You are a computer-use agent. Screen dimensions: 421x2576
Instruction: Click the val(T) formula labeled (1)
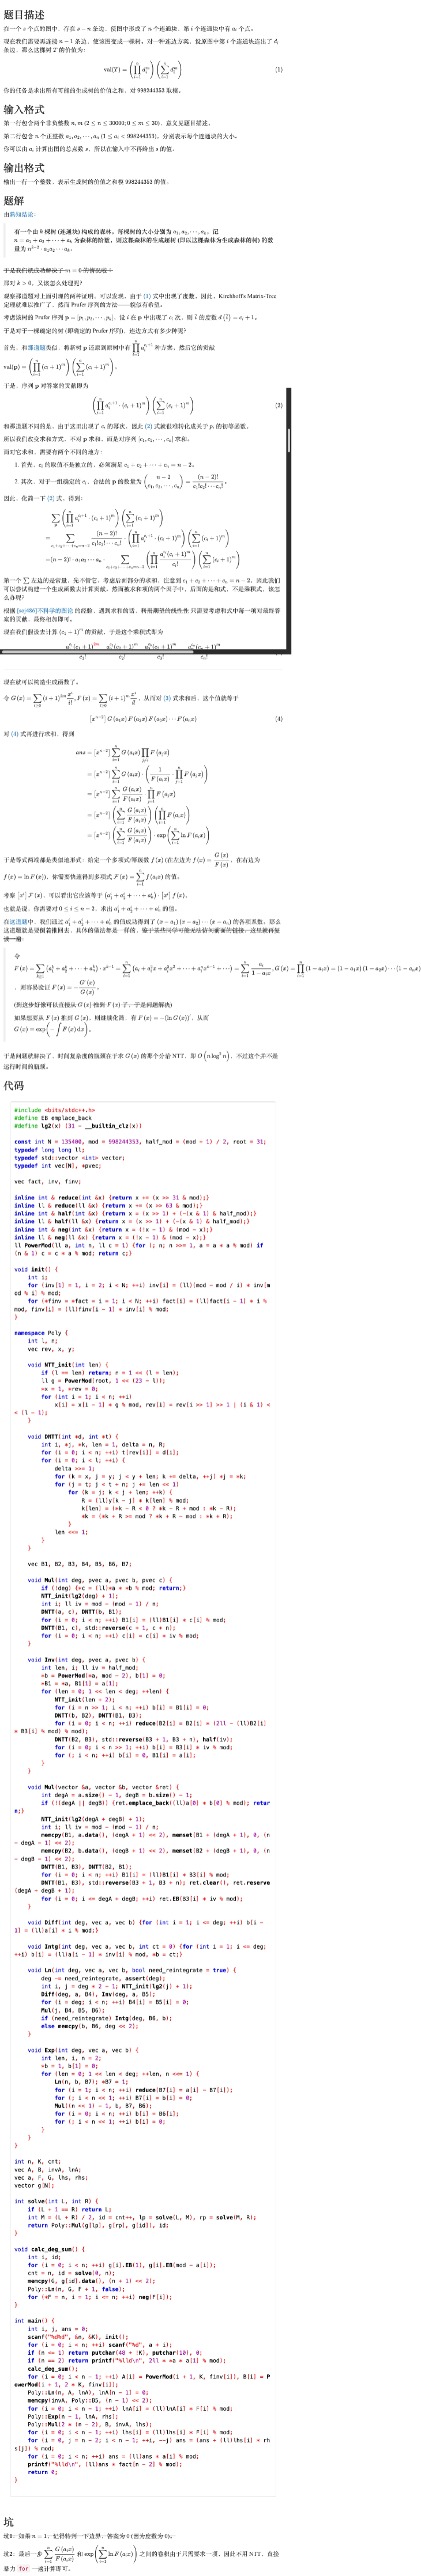click(x=144, y=70)
